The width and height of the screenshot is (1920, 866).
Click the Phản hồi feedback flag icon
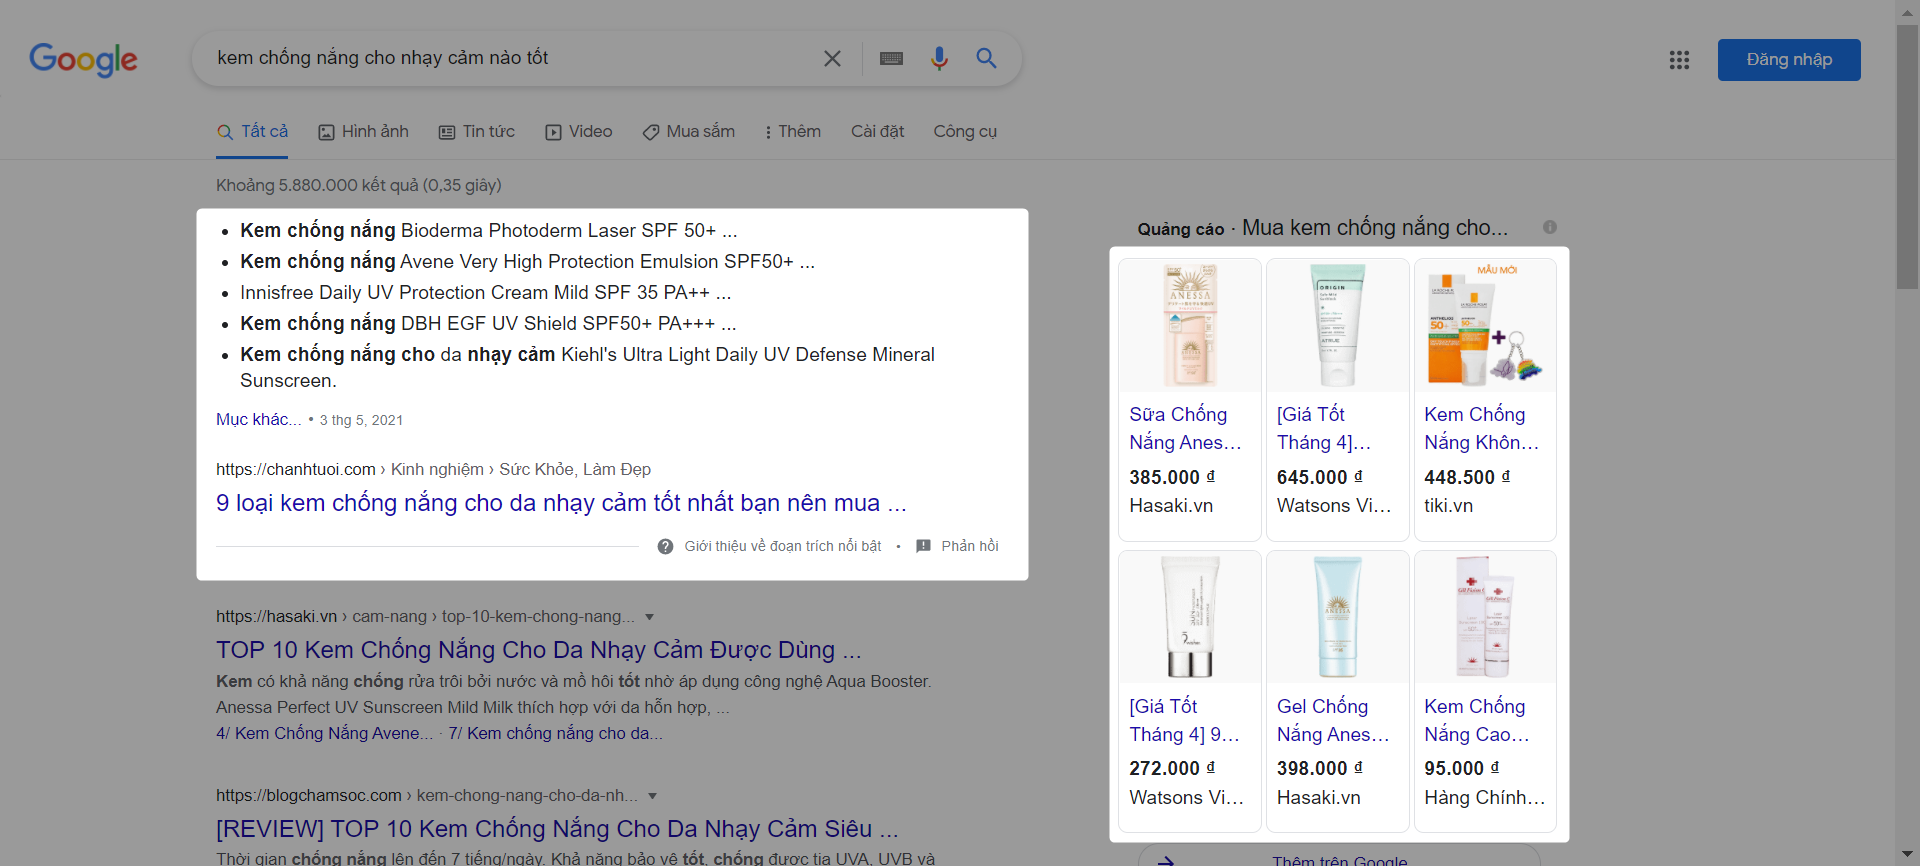(x=923, y=546)
